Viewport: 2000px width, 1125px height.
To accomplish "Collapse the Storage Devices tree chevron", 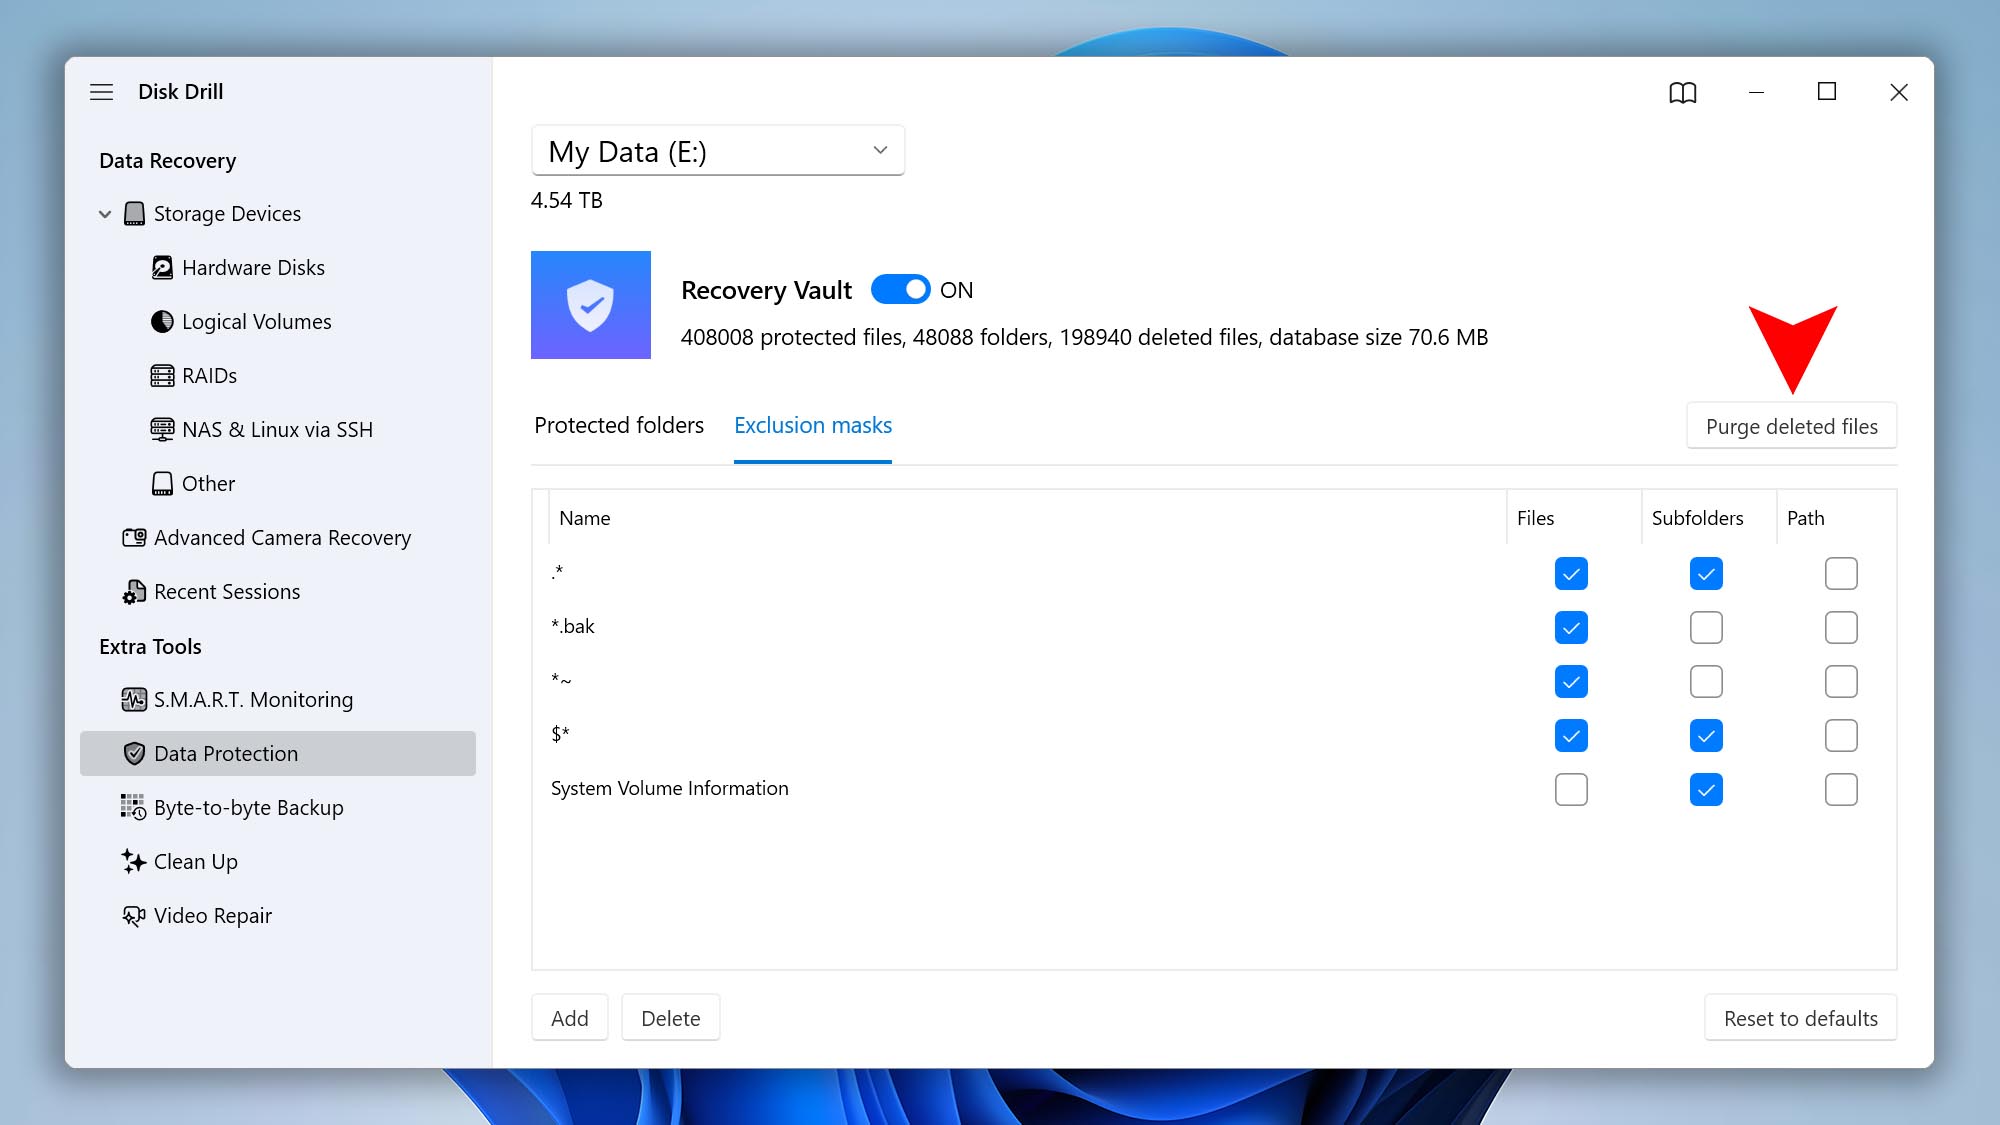I will tap(105, 214).
